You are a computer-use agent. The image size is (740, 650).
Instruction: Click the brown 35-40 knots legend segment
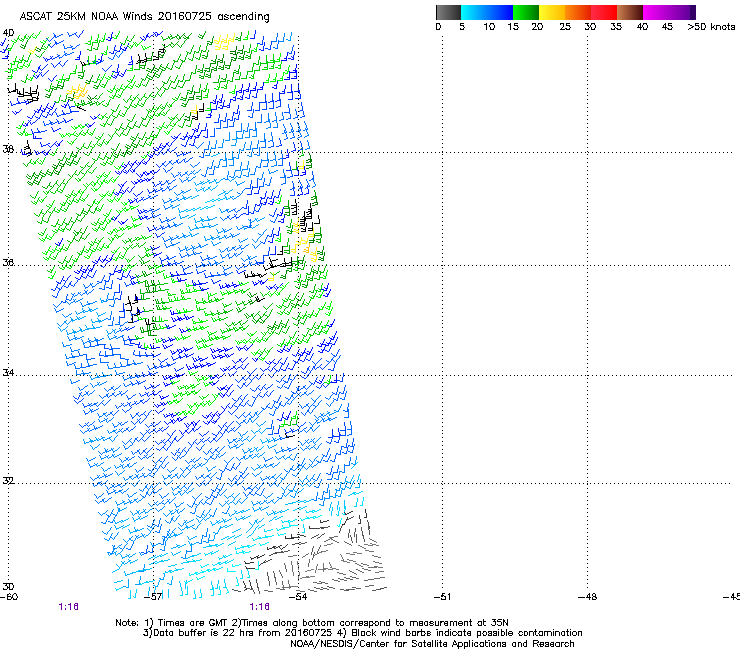(630, 12)
